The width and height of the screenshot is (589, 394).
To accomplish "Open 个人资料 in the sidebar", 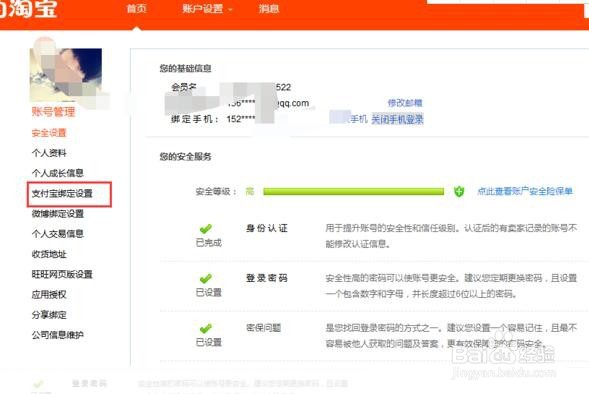I will pyautogui.click(x=49, y=153).
